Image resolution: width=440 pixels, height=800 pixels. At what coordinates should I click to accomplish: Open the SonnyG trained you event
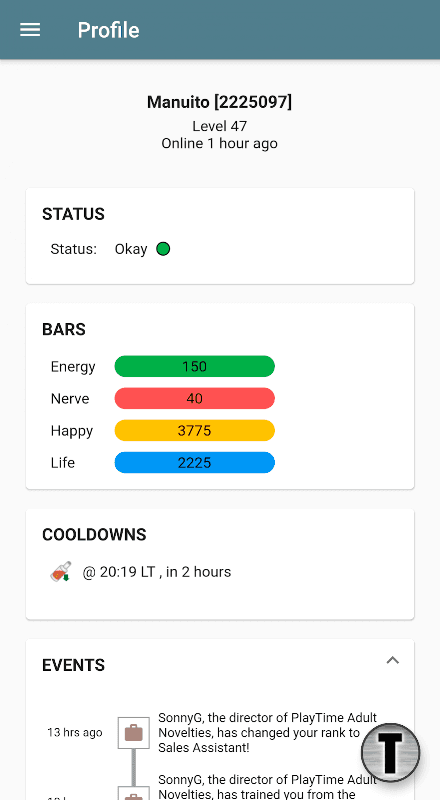point(268,787)
